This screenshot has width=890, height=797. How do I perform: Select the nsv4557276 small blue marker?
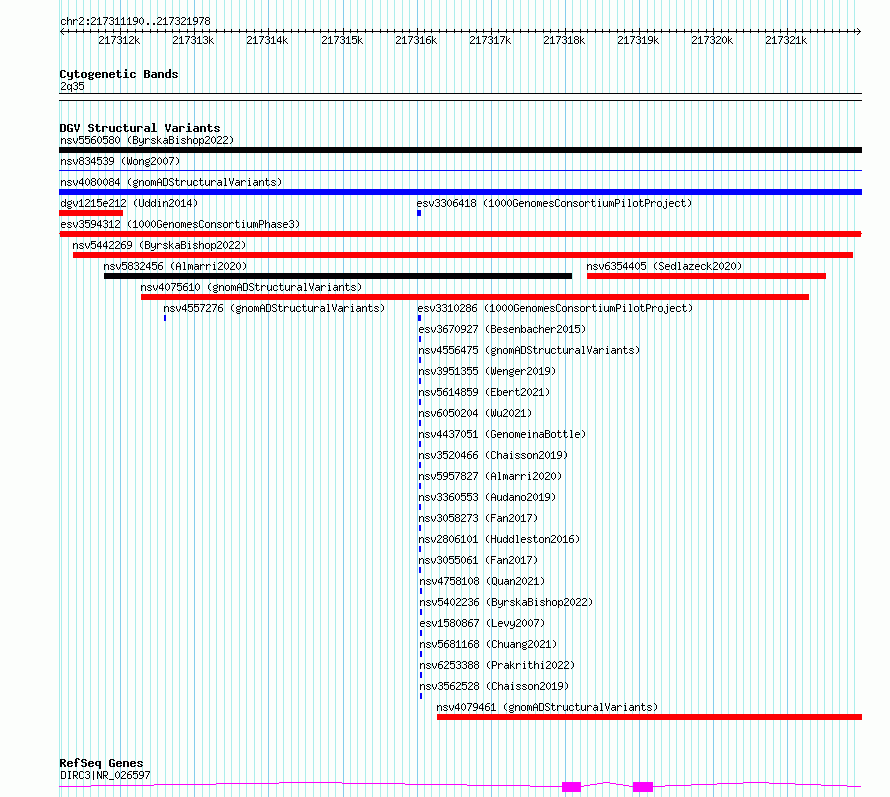(x=165, y=318)
